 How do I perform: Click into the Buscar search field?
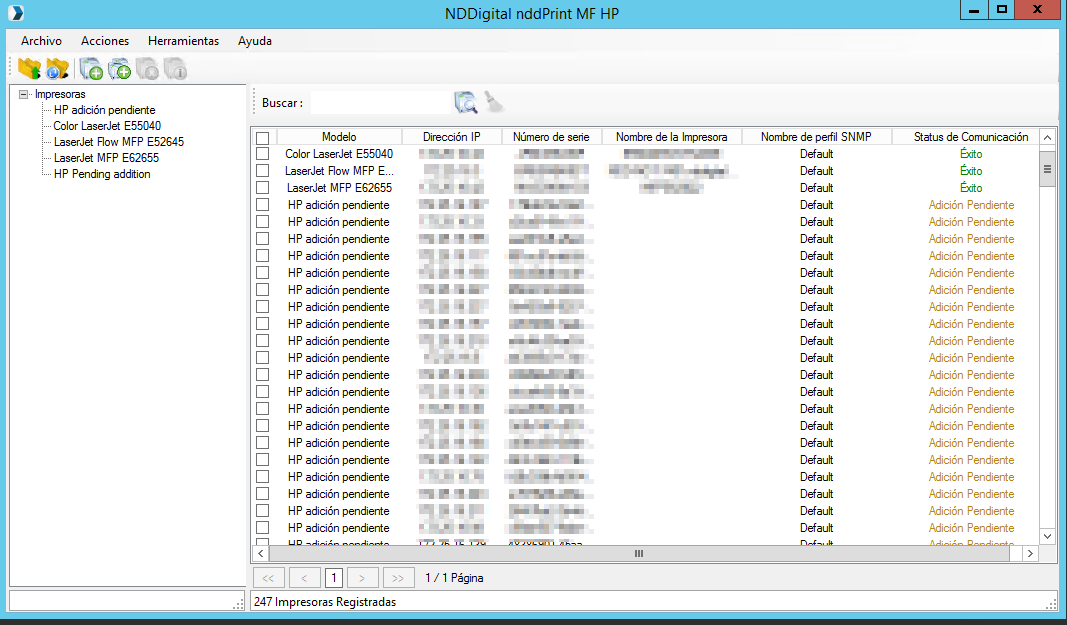(x=380, y=103)
